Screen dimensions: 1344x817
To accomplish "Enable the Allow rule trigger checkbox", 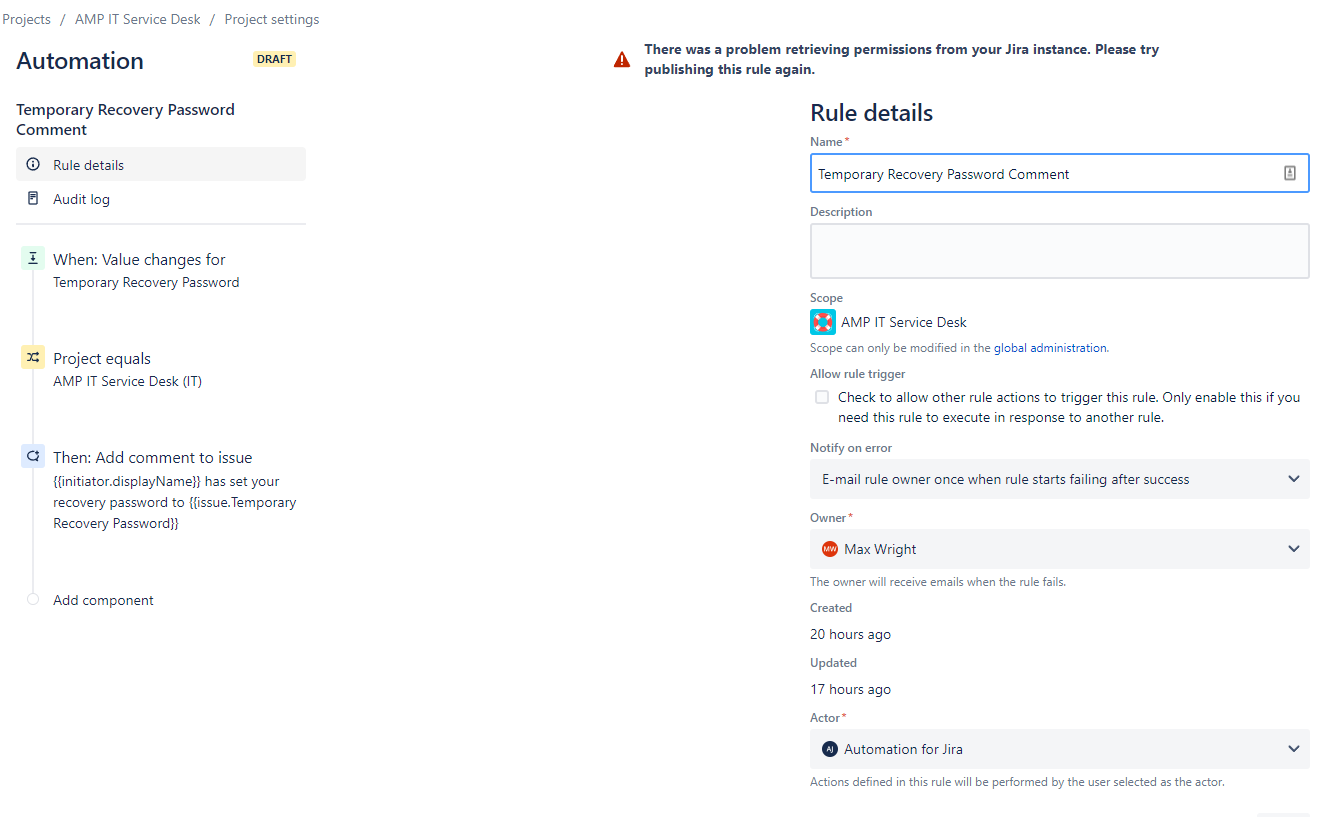I will point(822,397).
